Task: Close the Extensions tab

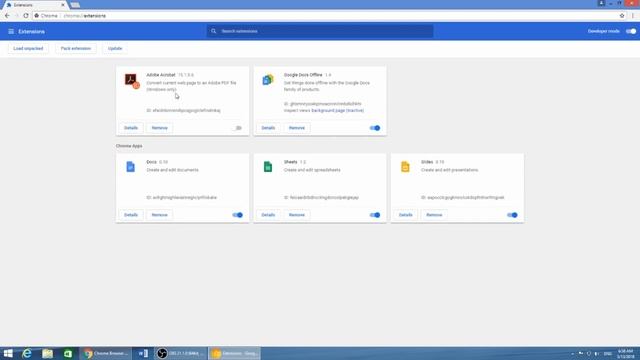Action: 63,5
